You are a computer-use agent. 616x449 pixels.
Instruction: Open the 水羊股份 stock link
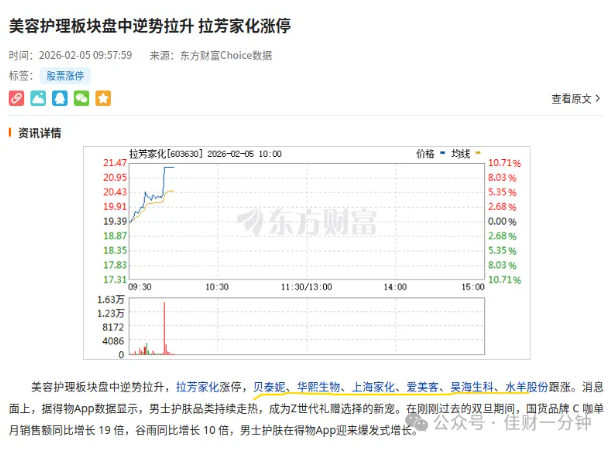[x=526, y=387]
